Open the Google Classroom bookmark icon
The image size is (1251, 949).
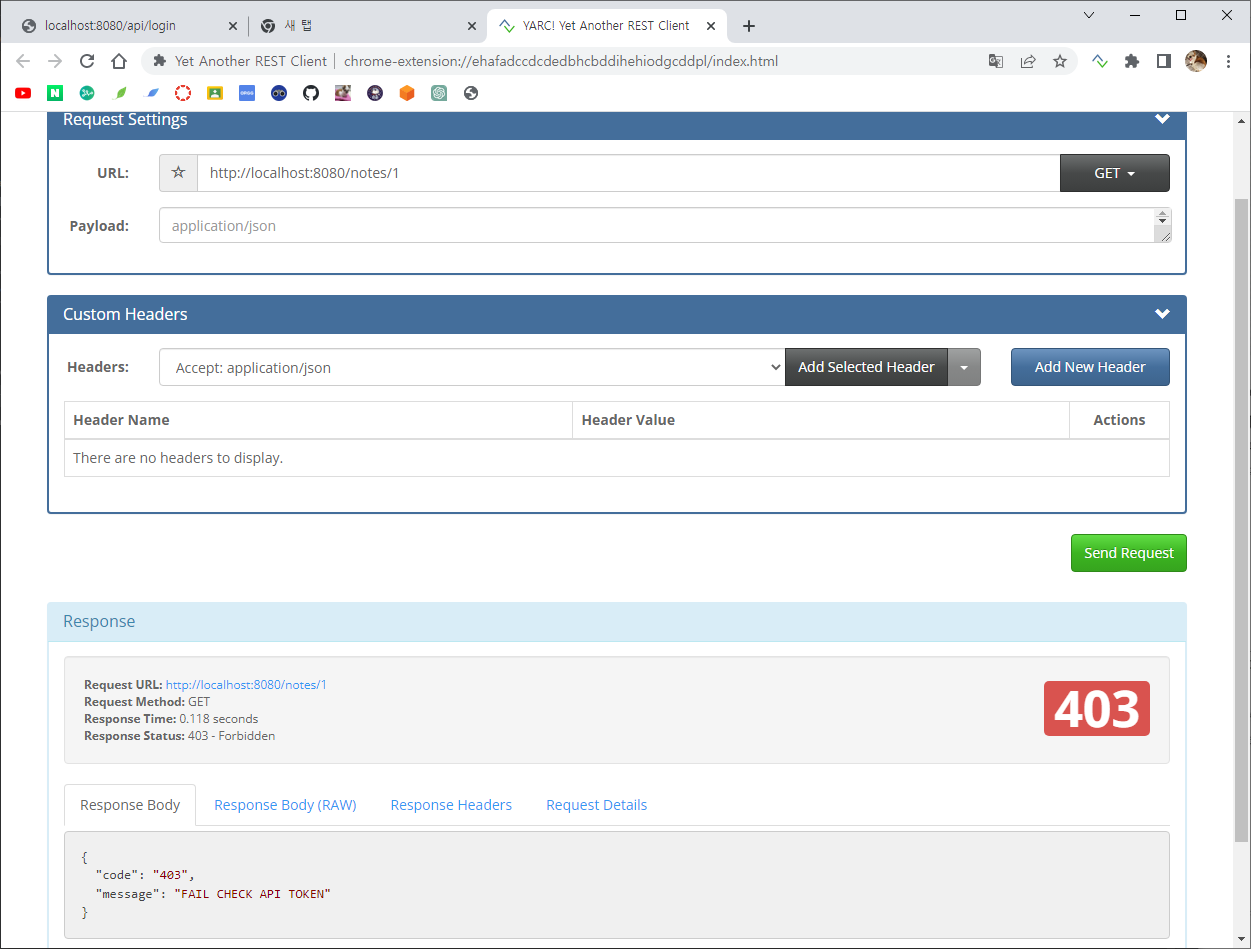[x=215, y=93]
